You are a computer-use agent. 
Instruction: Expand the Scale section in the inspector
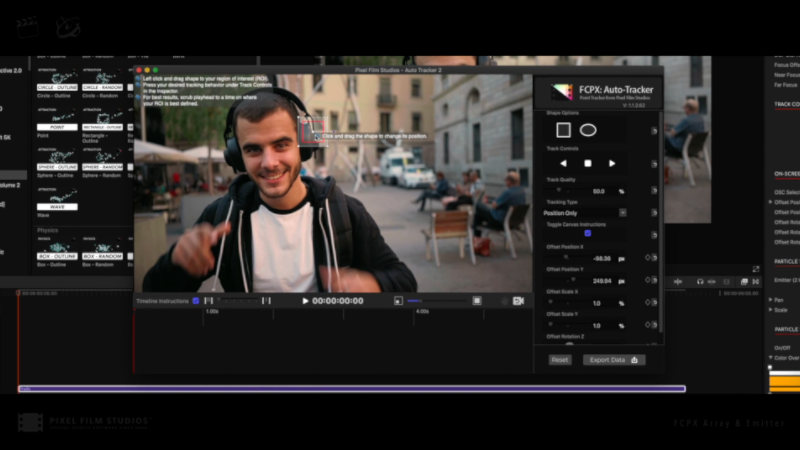pos(770,310)
